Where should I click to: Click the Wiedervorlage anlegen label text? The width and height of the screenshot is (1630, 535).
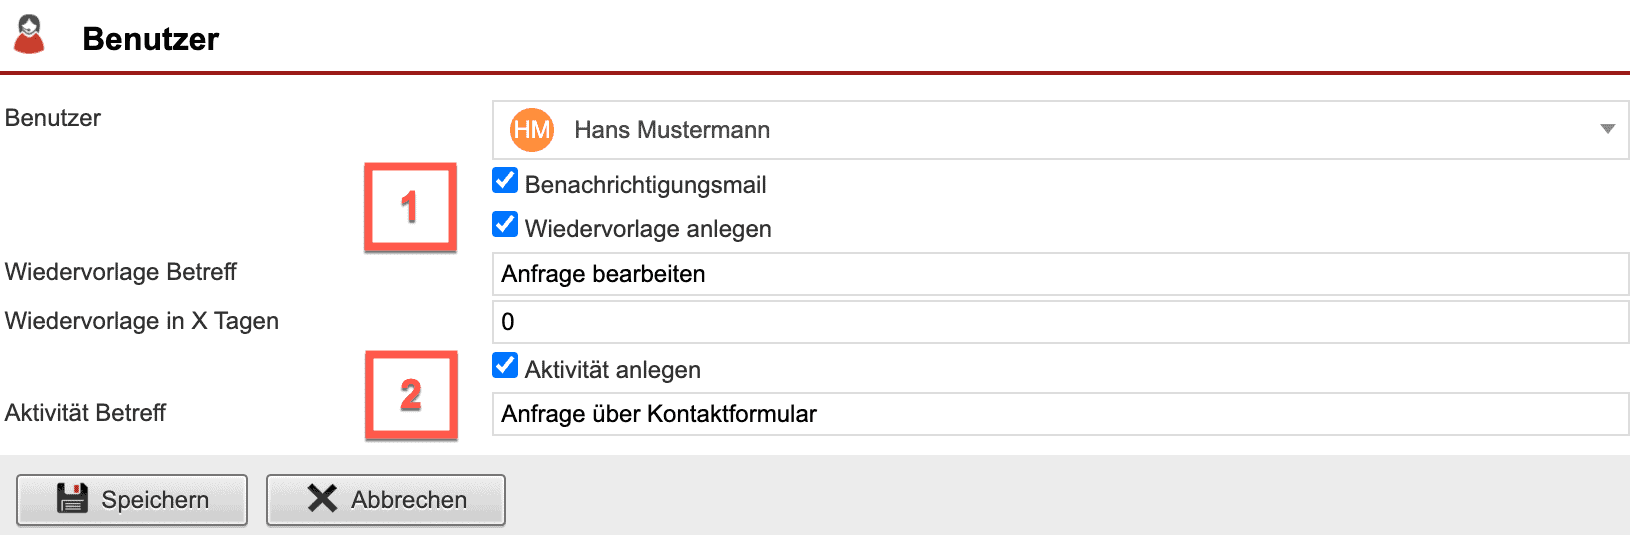coord(648,229)
